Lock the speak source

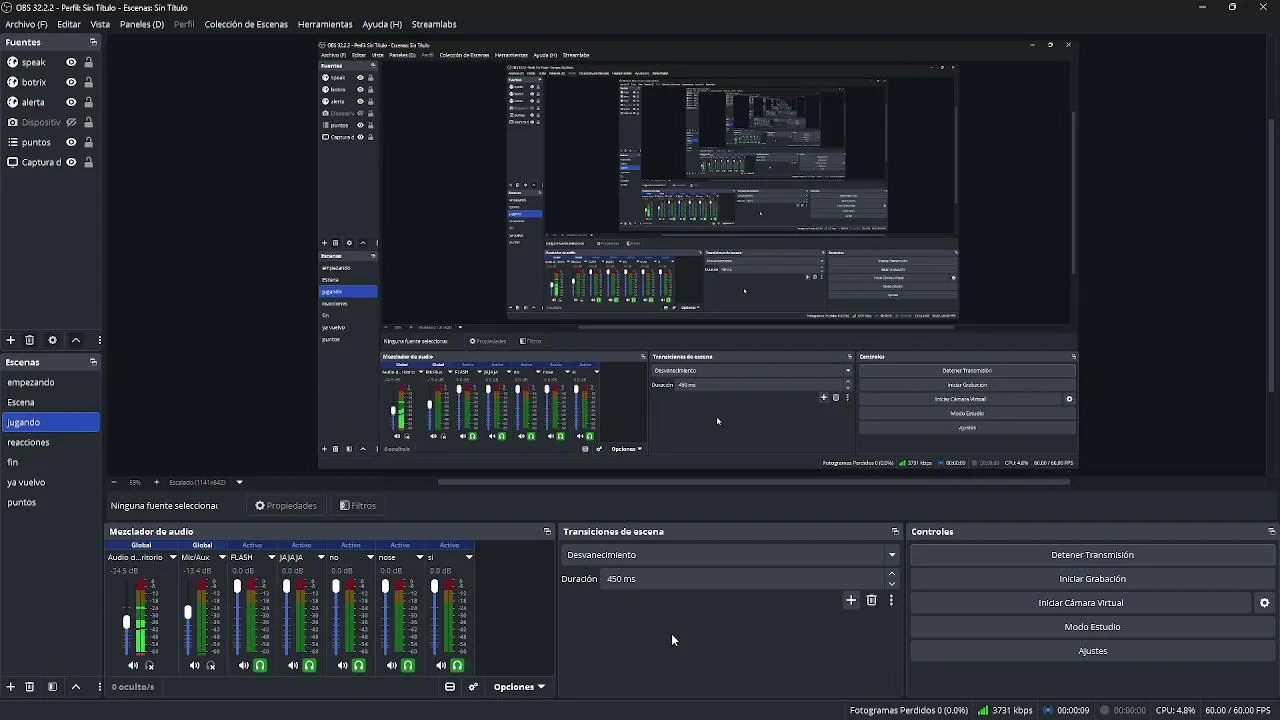(88, 62)
